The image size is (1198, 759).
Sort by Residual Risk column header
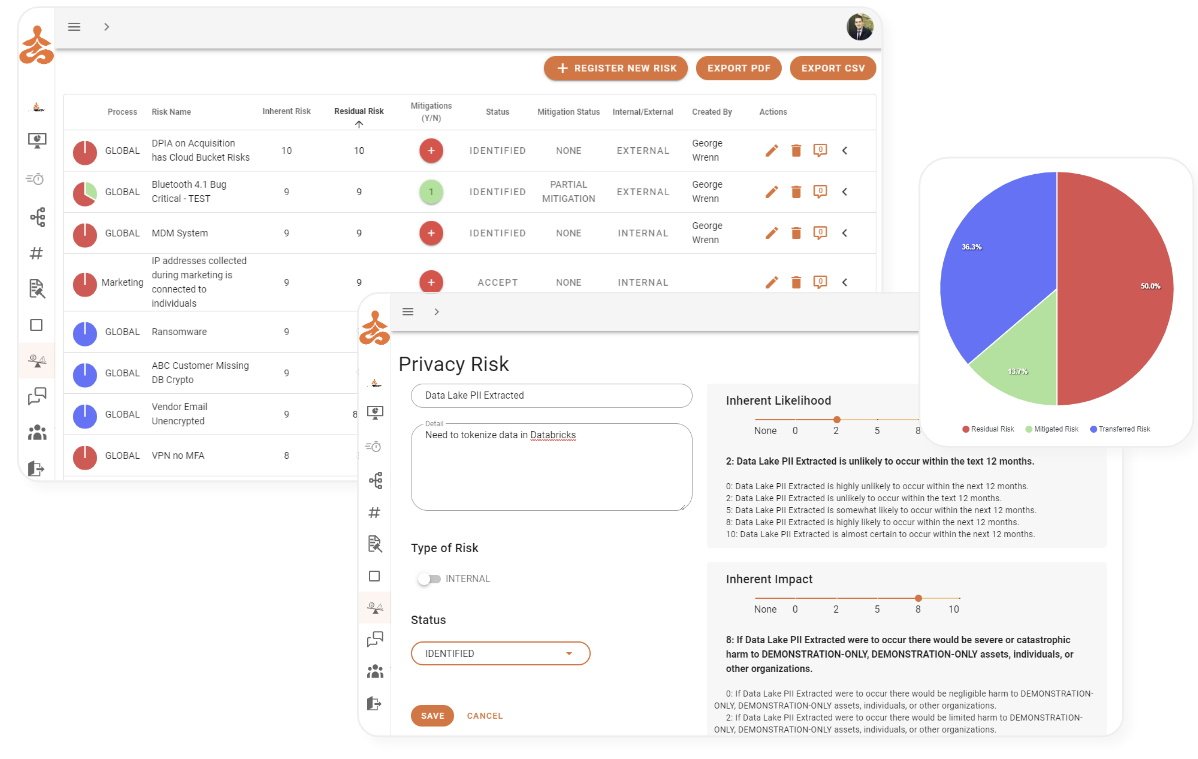coord(359,112)
